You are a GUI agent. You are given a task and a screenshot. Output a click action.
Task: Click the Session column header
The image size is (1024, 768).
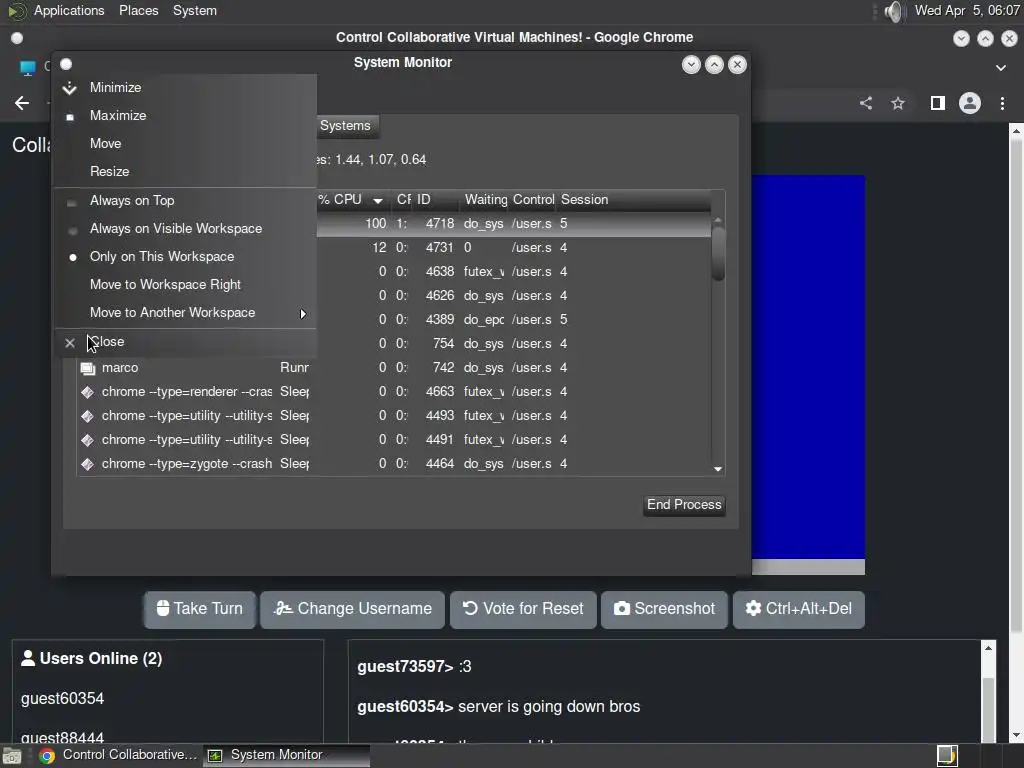point(584,200)
